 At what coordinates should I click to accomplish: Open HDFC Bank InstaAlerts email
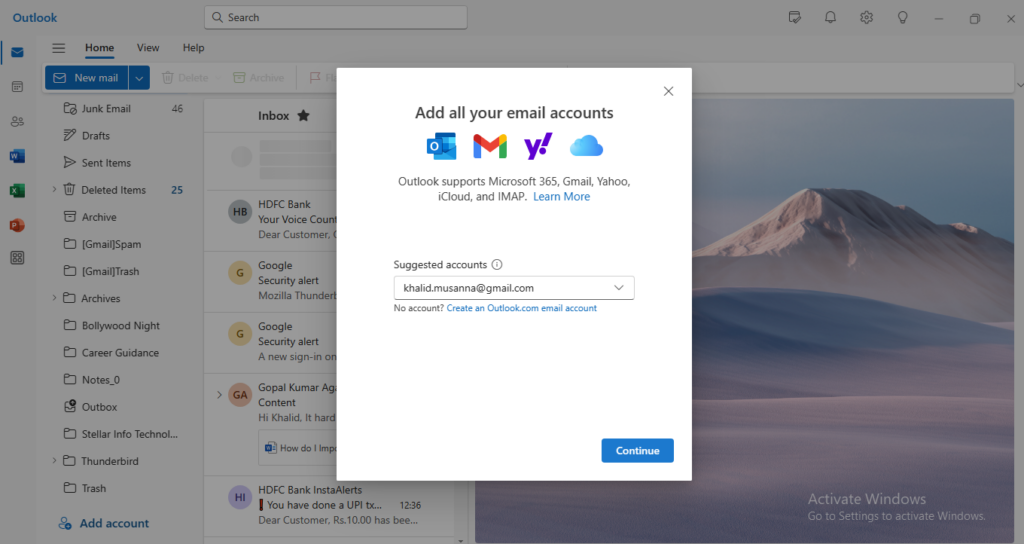pyautogui.click(x=330, y=505)
